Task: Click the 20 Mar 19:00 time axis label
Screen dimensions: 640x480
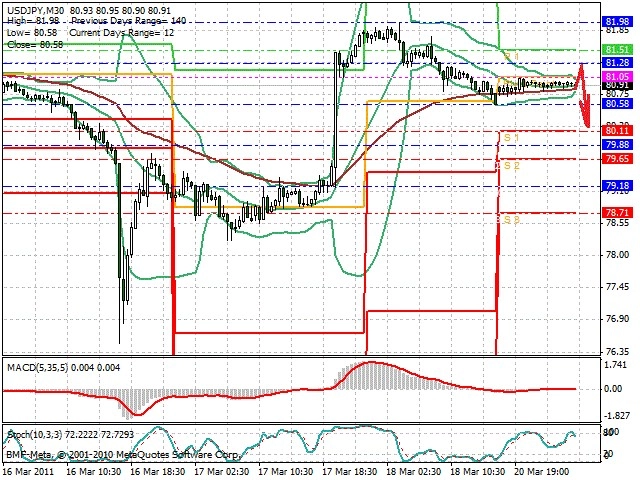Action: (x=542, y=471)
